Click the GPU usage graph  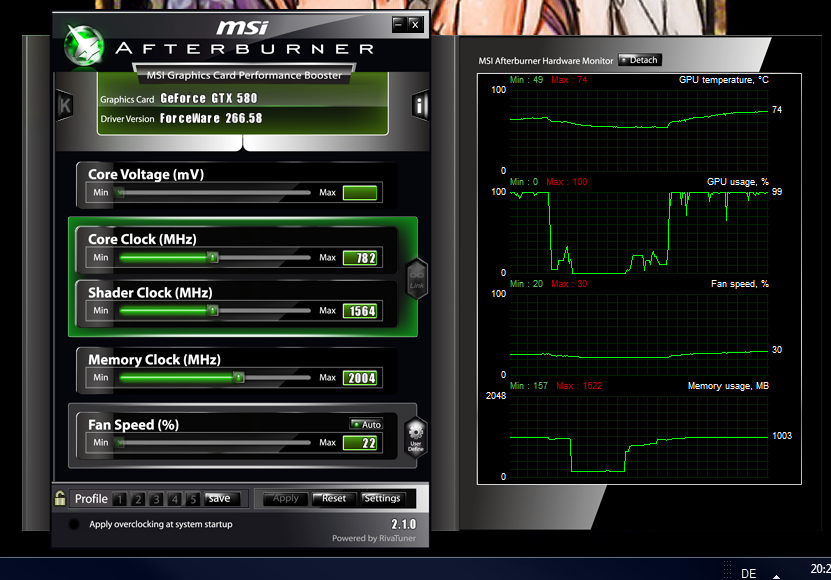[x=639, y=232]
